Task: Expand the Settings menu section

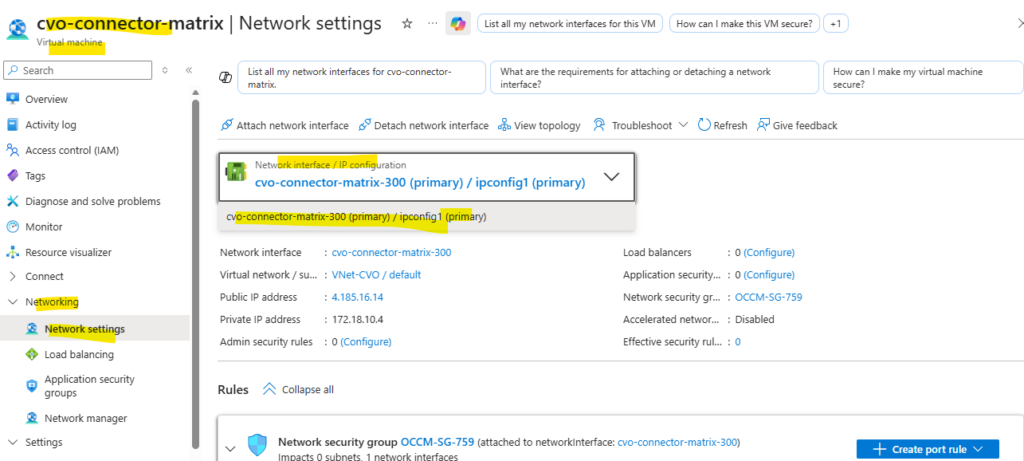Action: pos(13,442)
